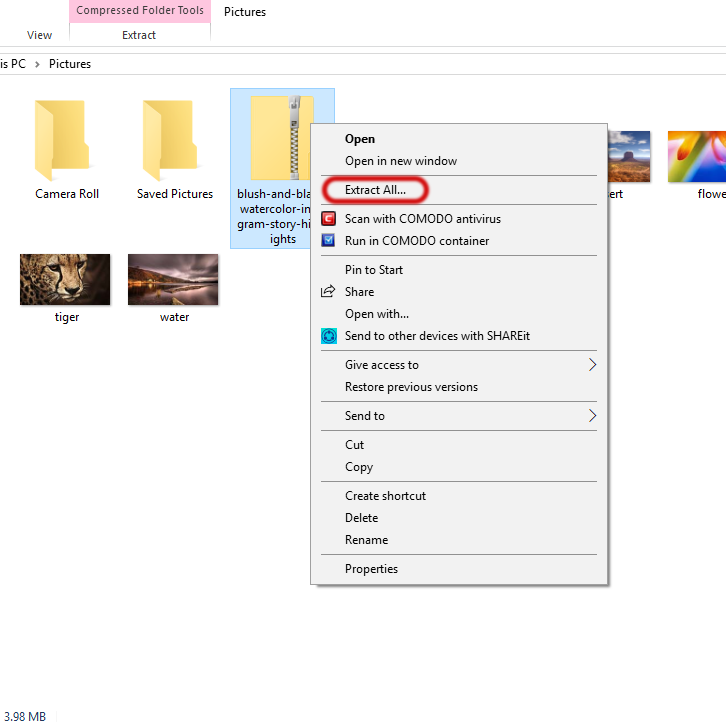This screenshot has width=726, height=726.
Task: Click the tiger file name label
Action: (67, 317)
